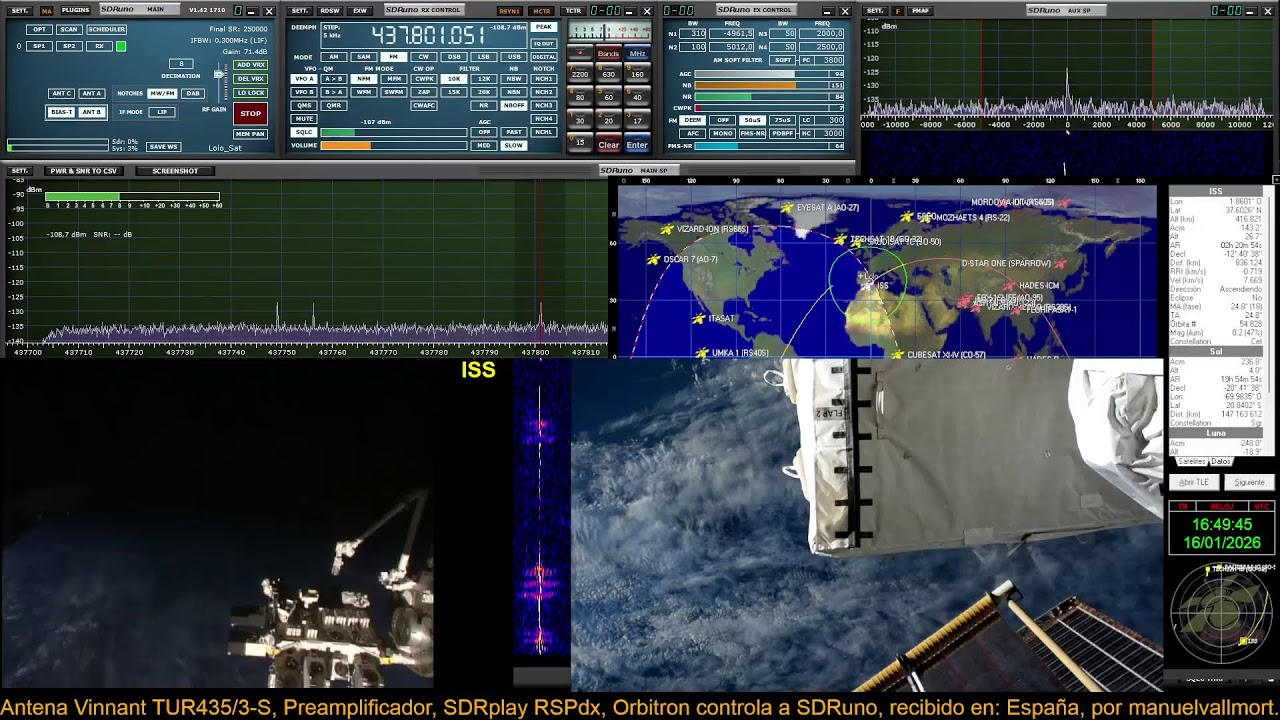Click the green RX indicator square in Main panel
Viewport: 1280px width, 720px height.
click(x=121, y=46)
